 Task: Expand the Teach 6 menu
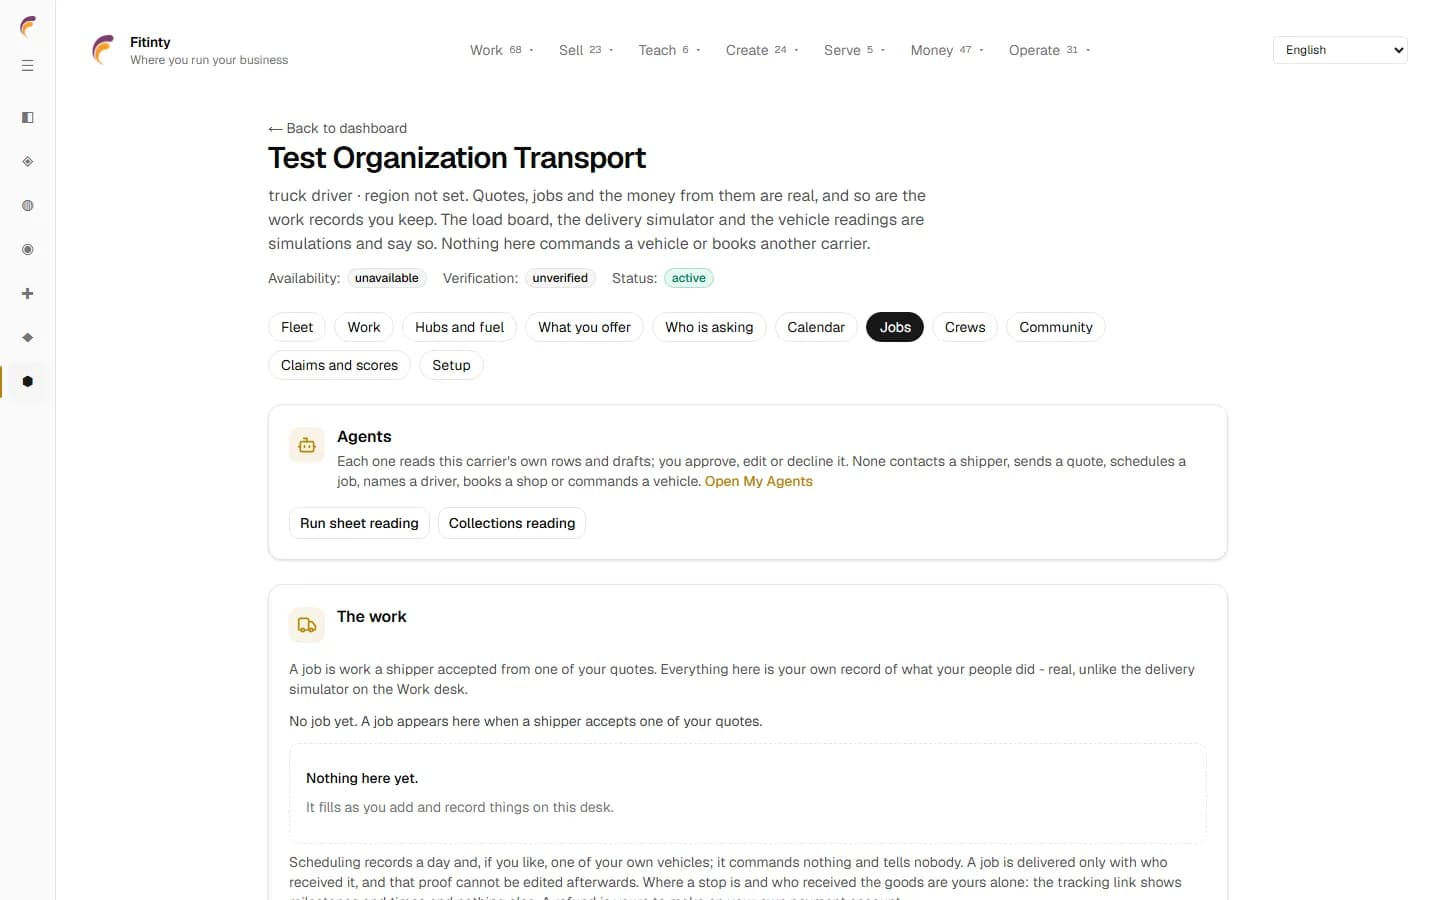669,50
